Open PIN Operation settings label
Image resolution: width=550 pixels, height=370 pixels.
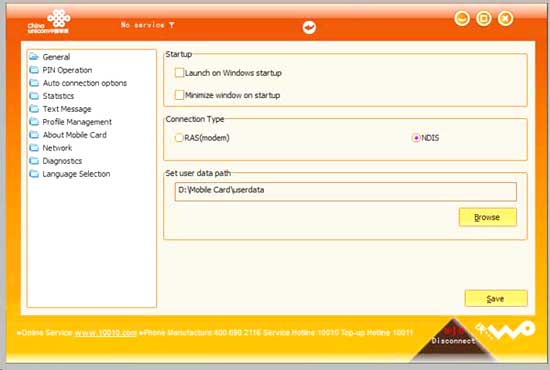(x=67, y=70)
